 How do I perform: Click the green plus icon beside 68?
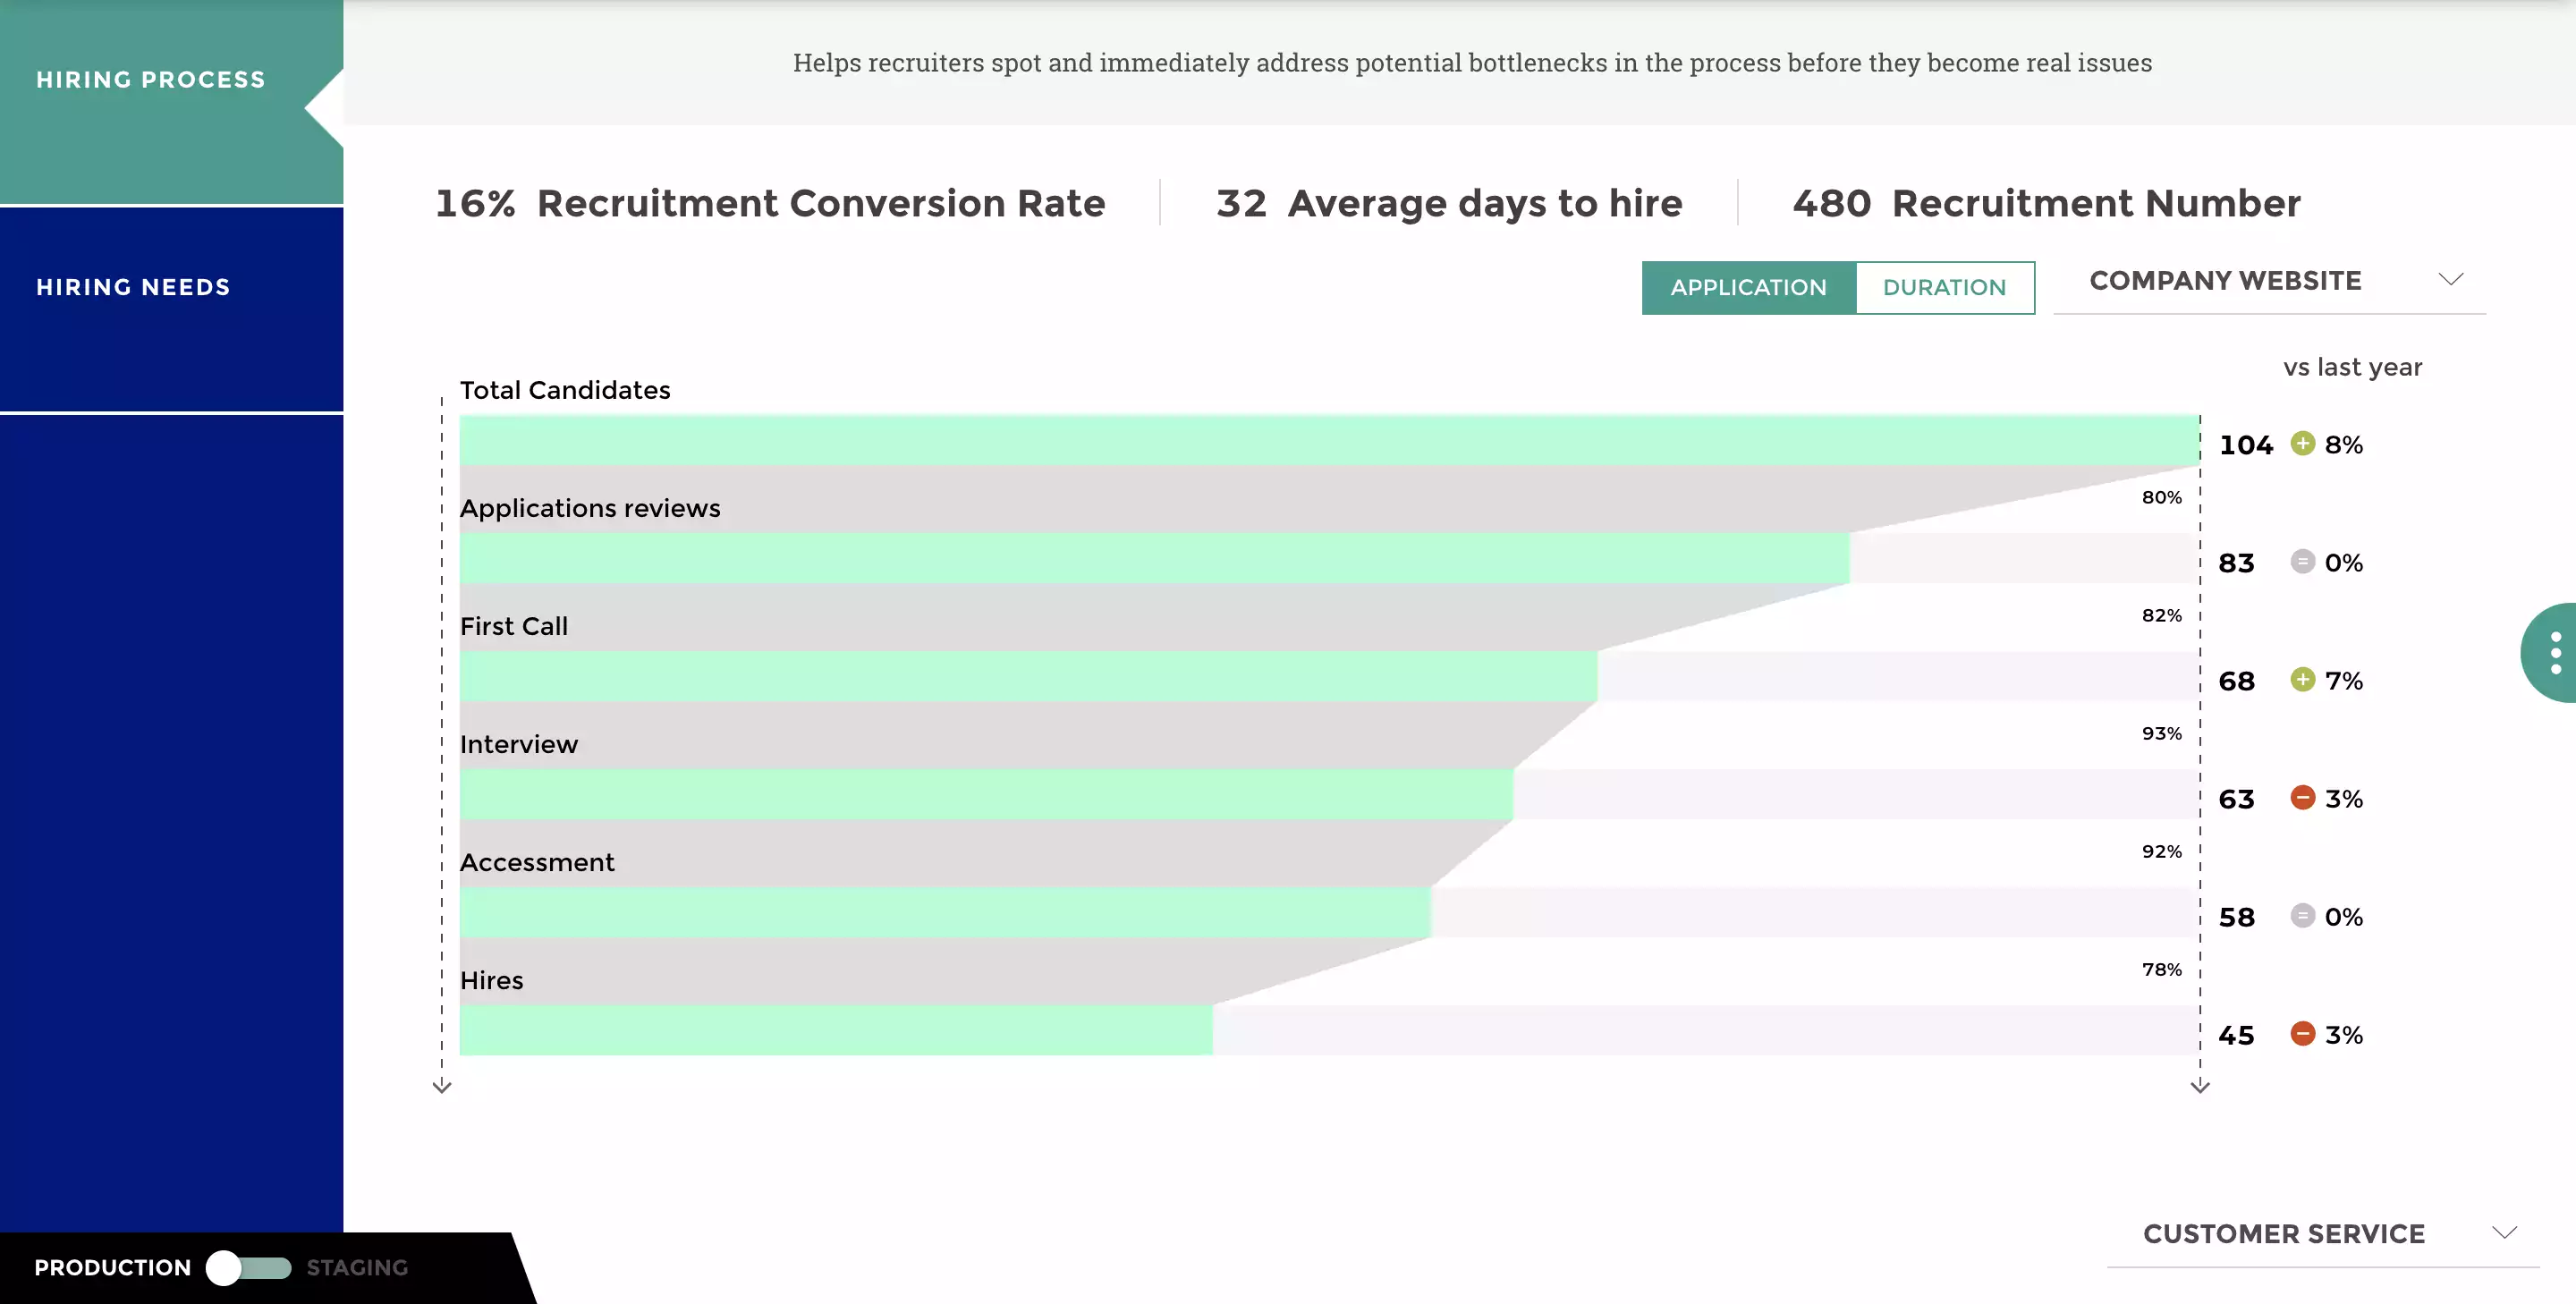pyautogui.click(x=2302, y=680)
